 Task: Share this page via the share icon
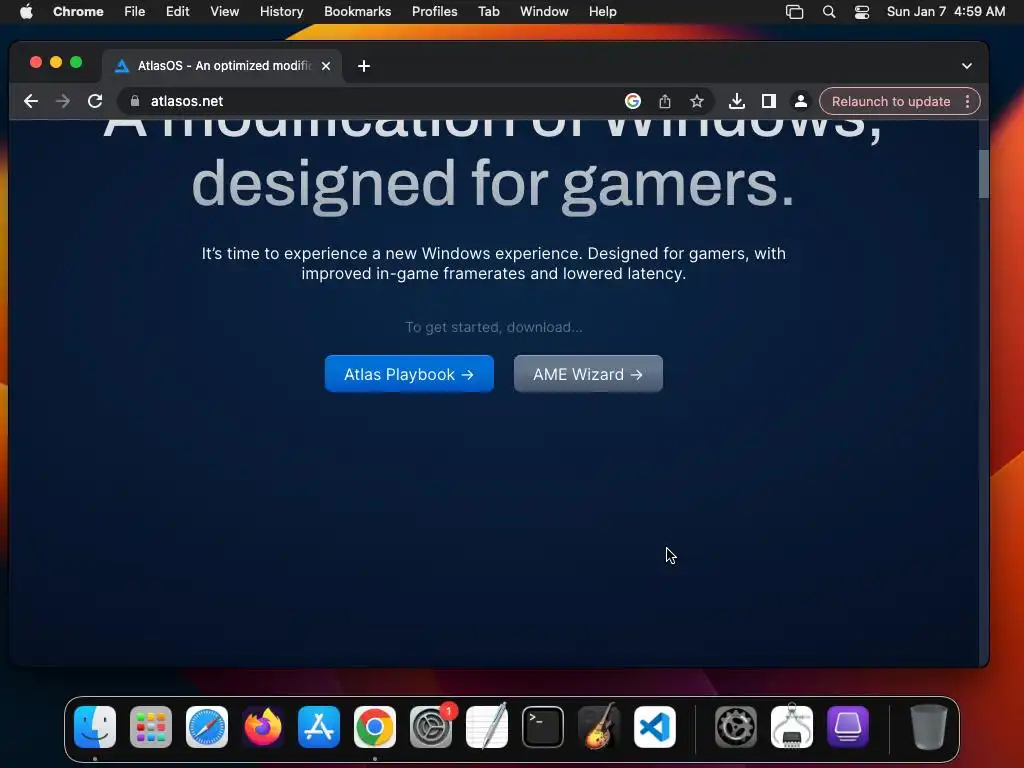point(665,101)
